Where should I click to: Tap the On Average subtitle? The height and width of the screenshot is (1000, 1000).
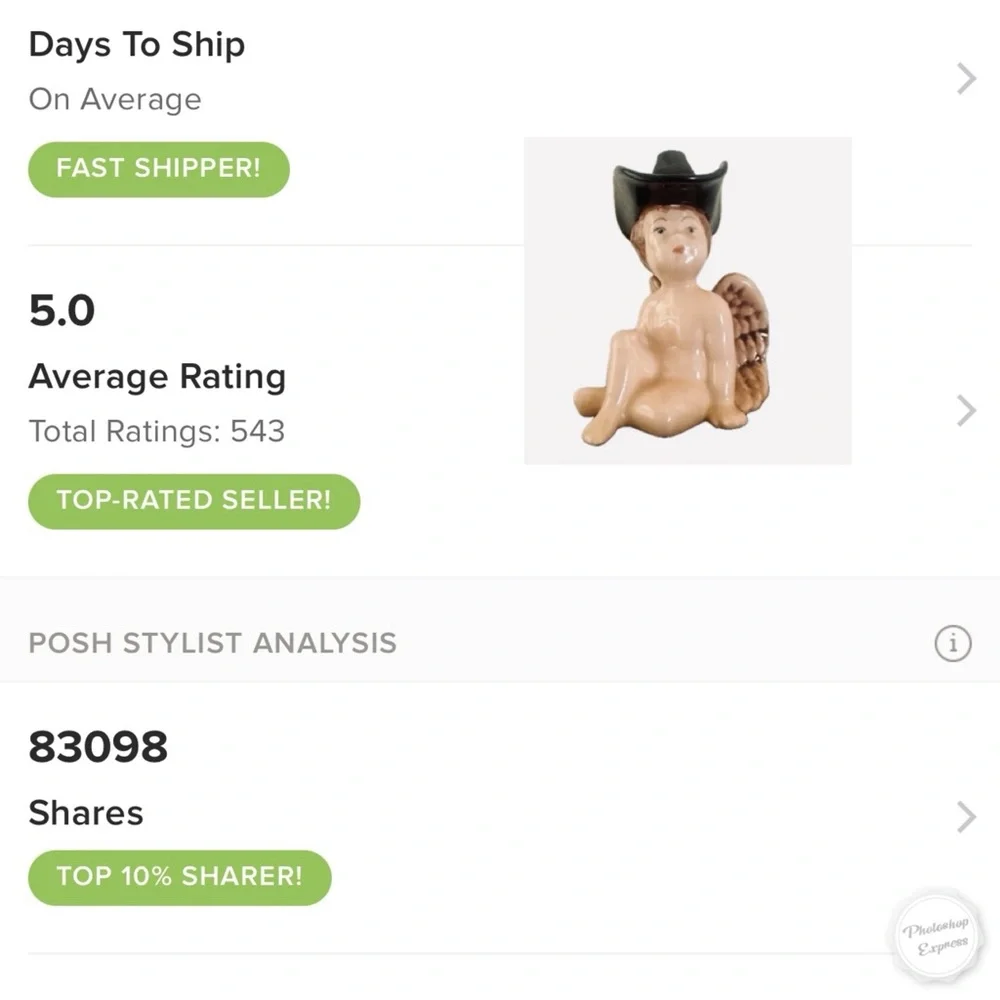click(x=115, y=99)
